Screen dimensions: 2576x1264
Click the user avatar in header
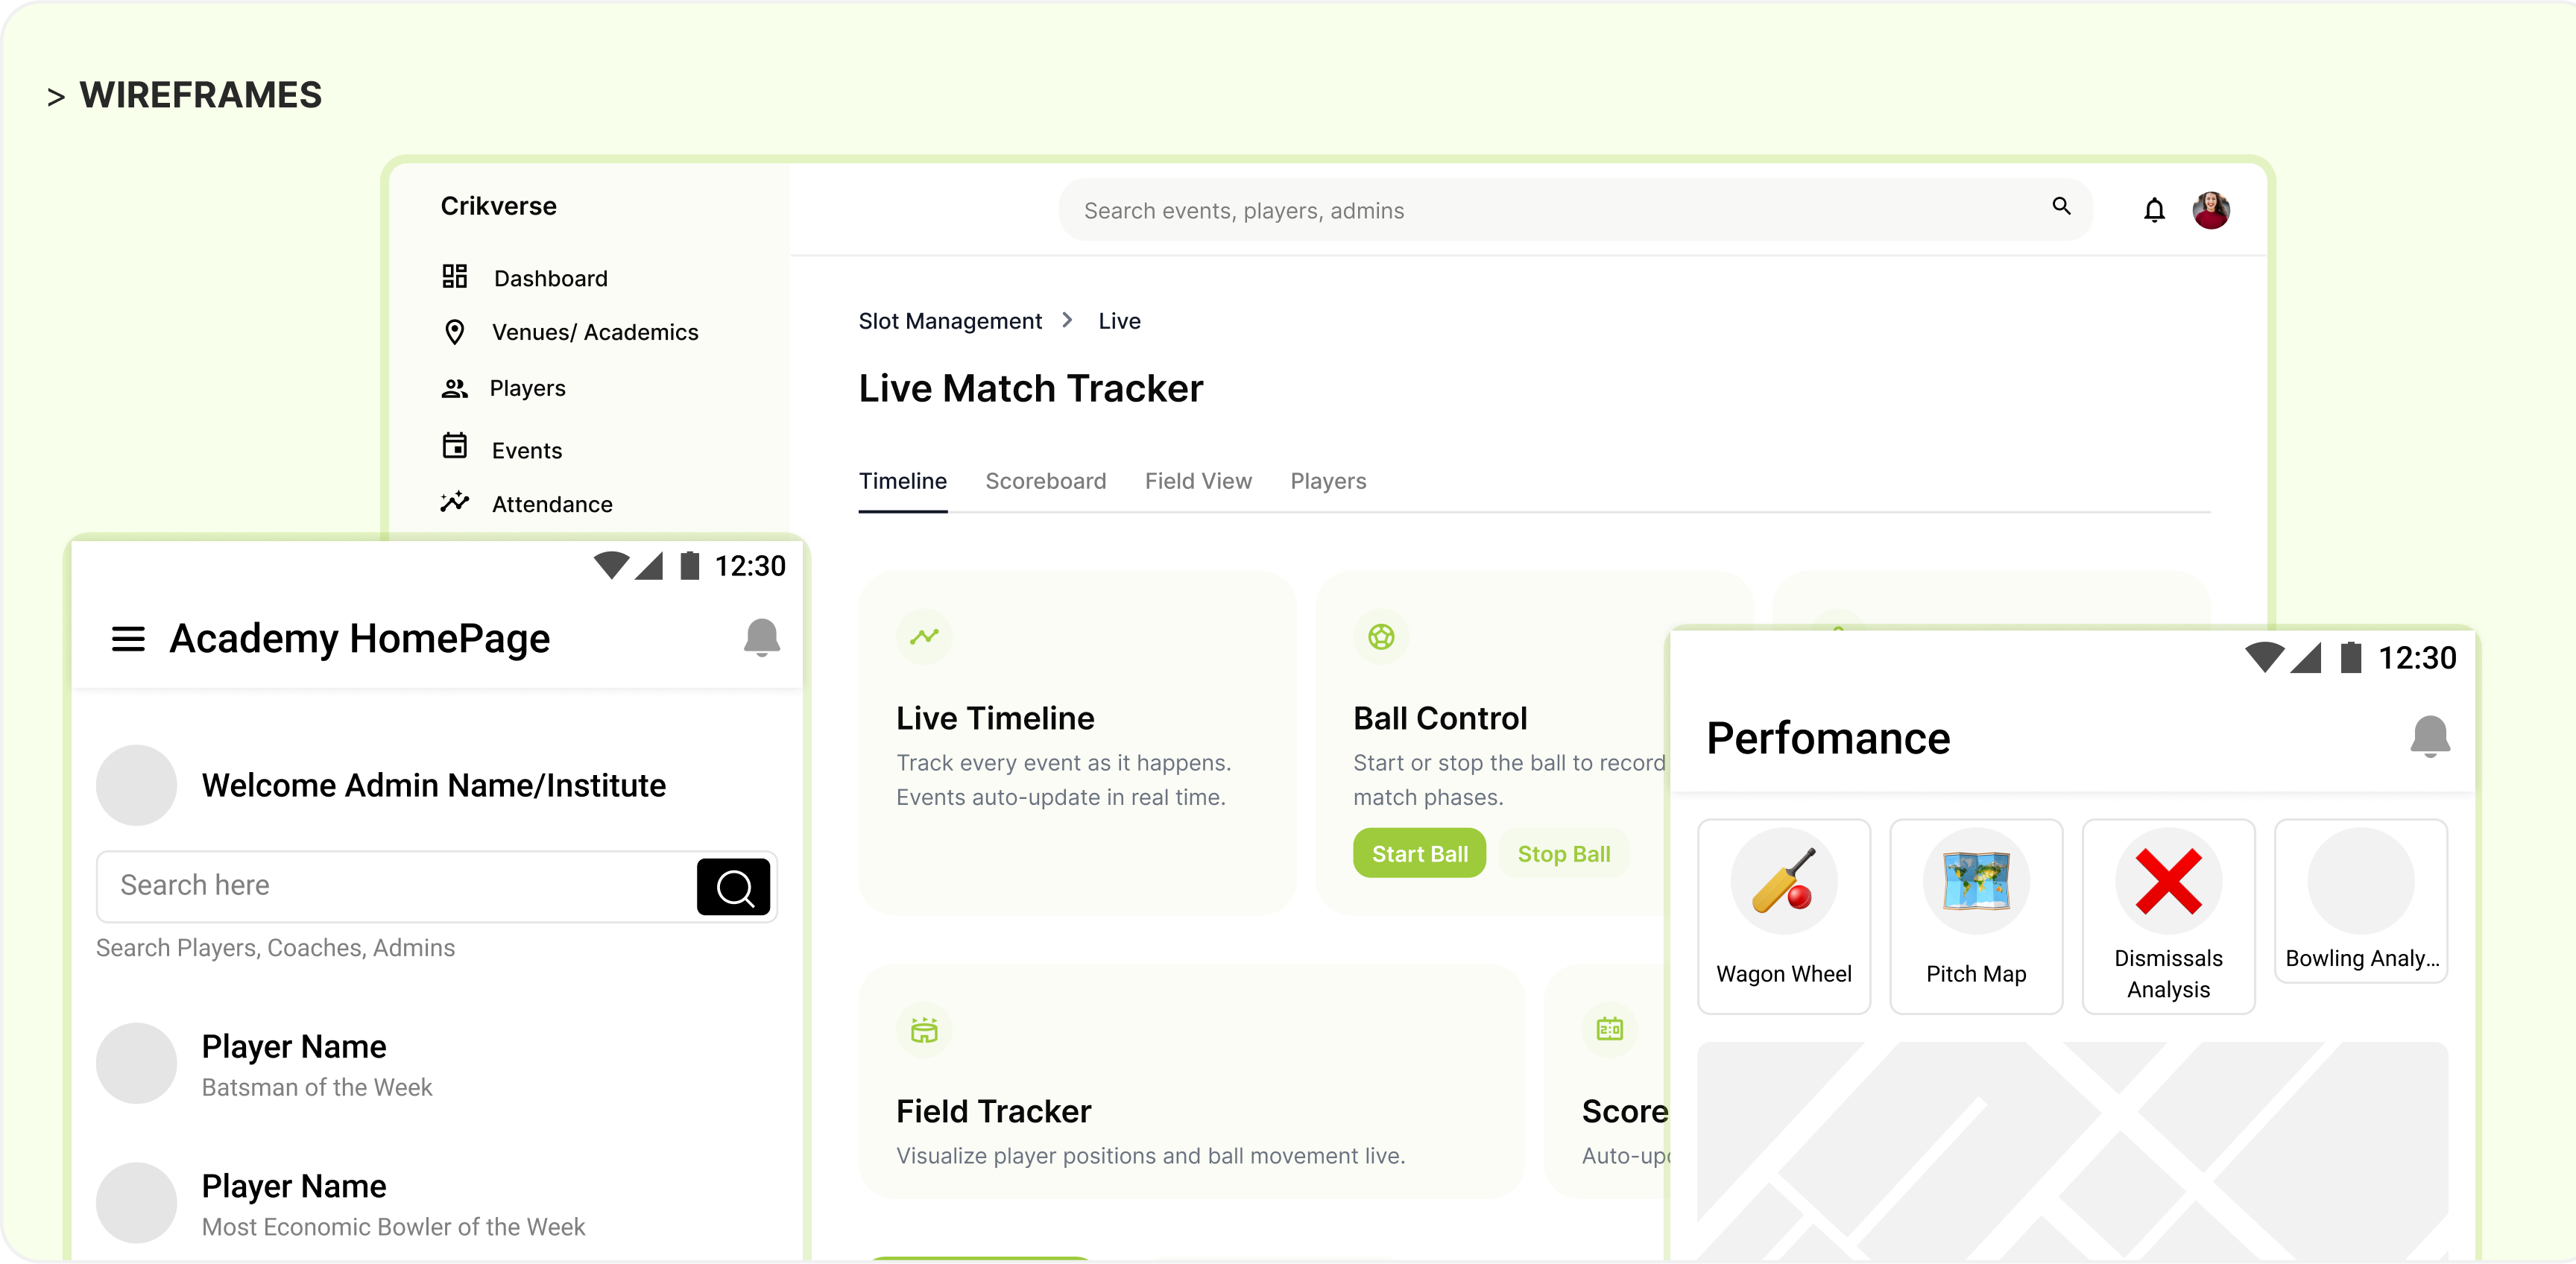tap(2211, 210)
